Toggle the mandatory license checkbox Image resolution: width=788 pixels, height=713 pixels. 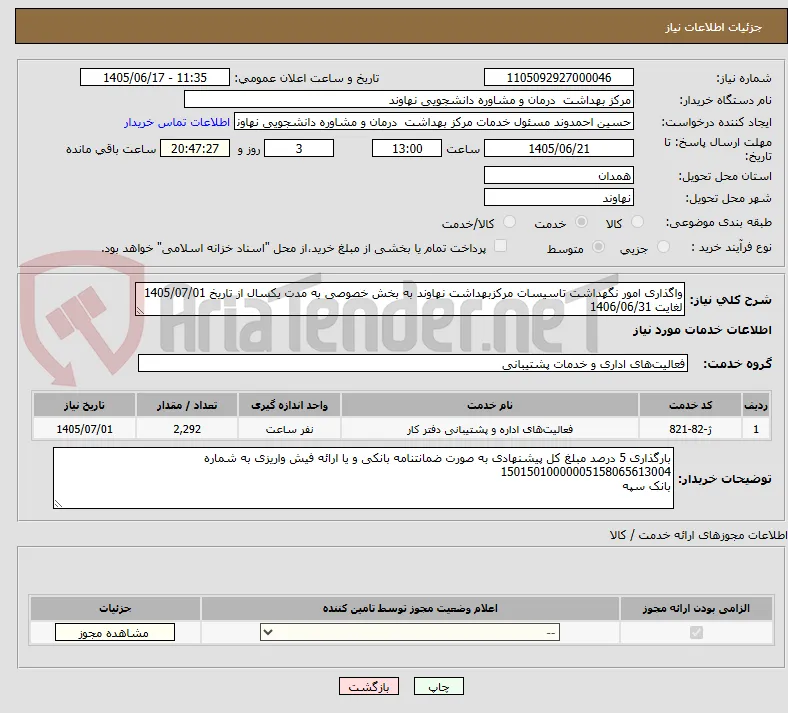point(696,632)
